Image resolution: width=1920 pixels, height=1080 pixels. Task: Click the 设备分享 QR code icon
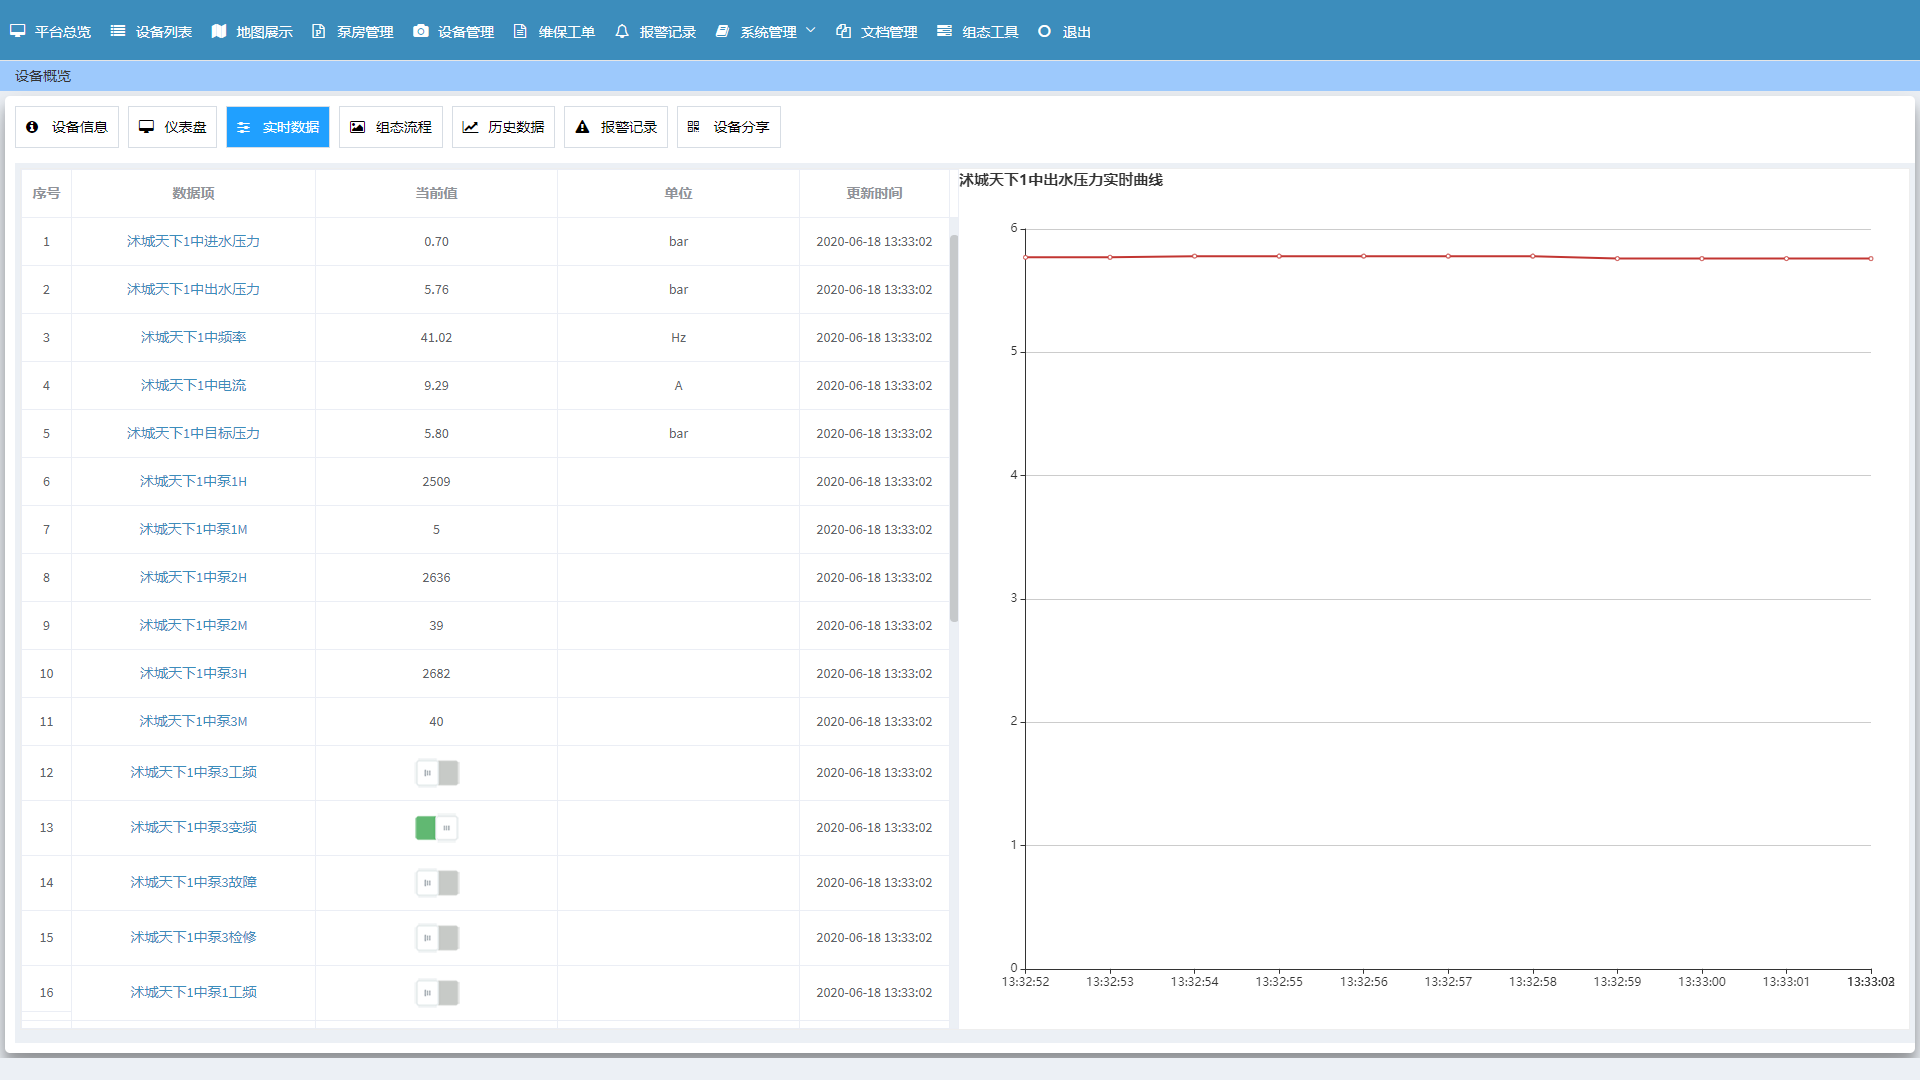pos(694,127)
